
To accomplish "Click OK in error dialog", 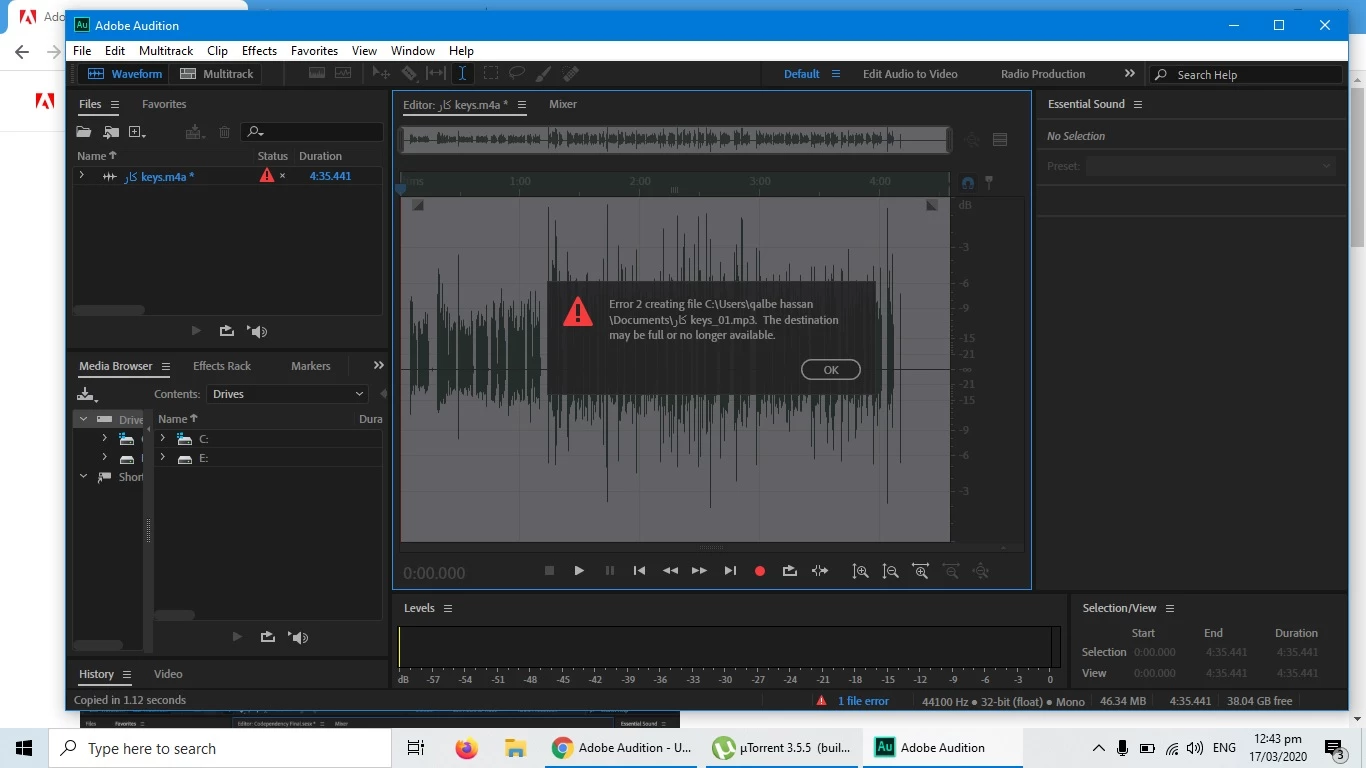I will point(831,370).
